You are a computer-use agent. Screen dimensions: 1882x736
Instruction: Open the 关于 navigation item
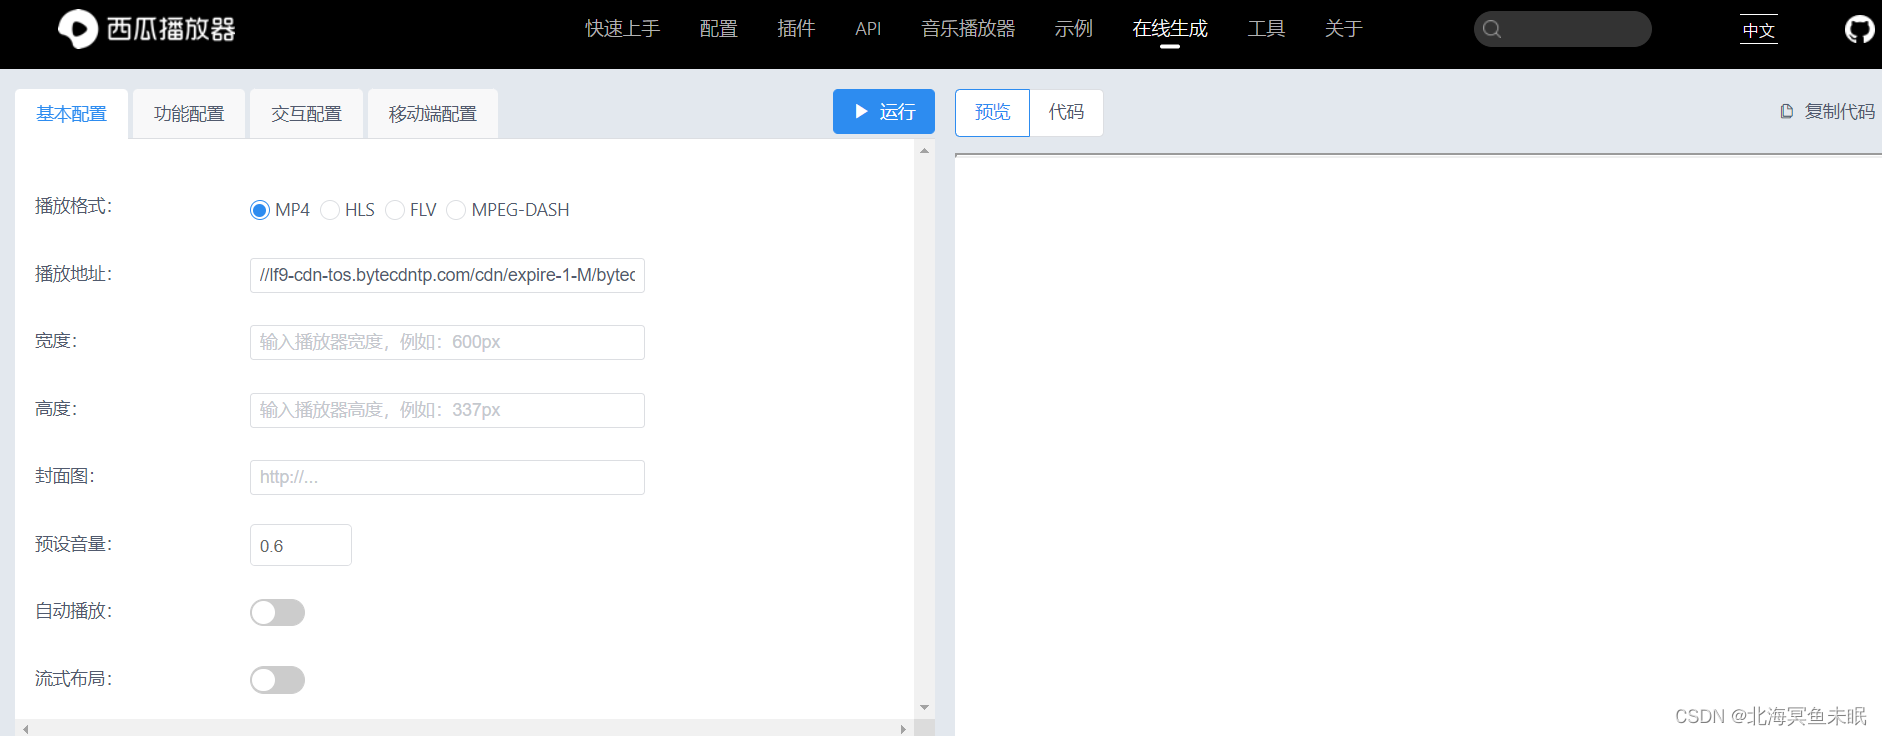[1344, 29]
